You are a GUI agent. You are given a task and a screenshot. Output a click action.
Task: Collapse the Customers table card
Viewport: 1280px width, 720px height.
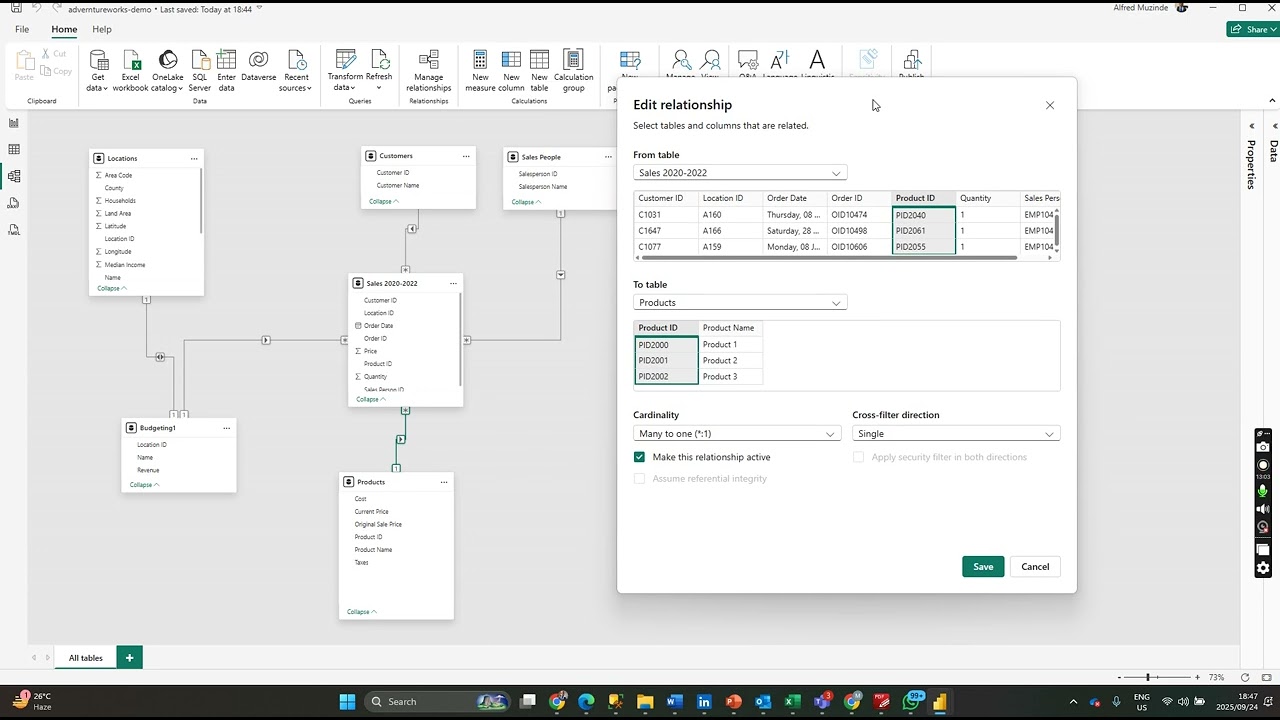coord(383,202)
